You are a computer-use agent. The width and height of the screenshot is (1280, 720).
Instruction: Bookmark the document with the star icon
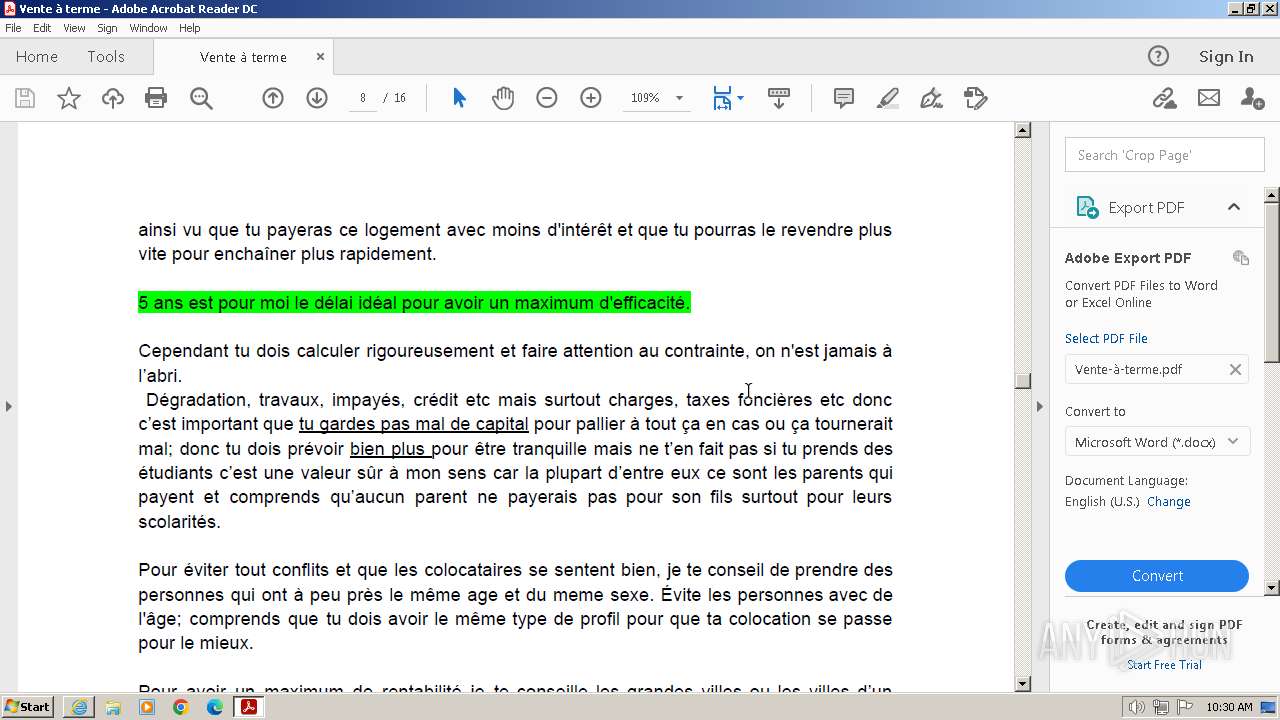[68, 98]
